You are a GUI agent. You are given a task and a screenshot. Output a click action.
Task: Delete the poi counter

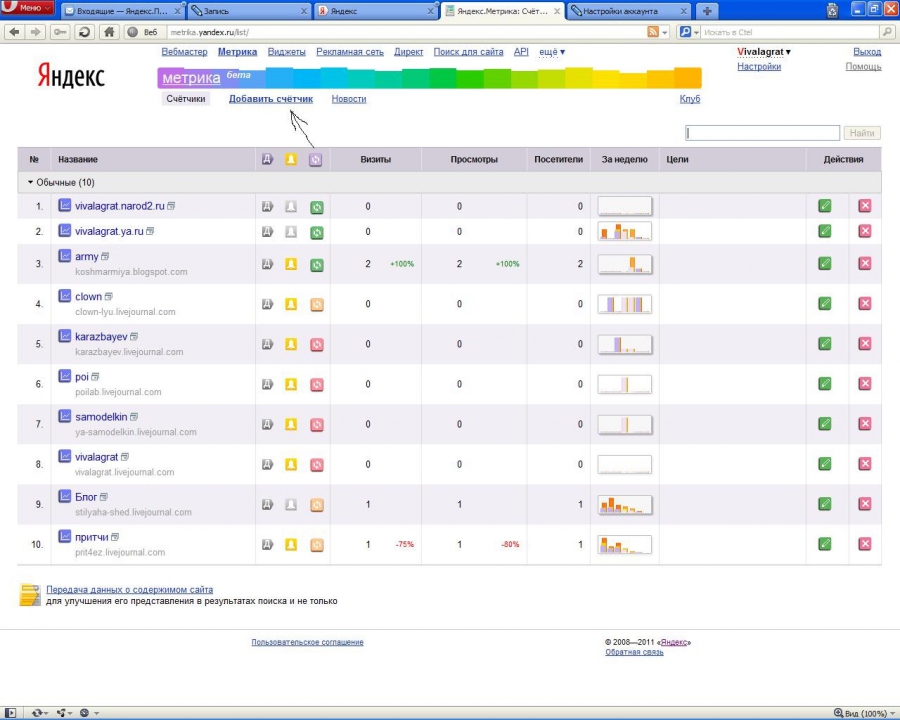(865, 384)
